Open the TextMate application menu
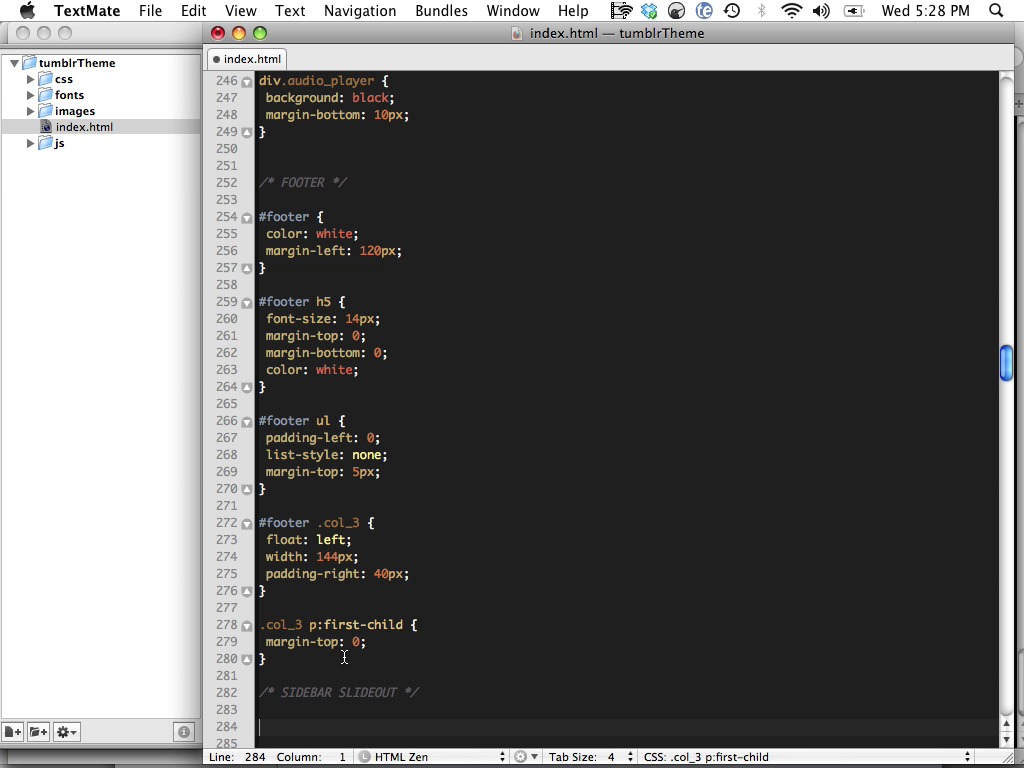Viewport: 1024px width, 768px height. [87, 10]
